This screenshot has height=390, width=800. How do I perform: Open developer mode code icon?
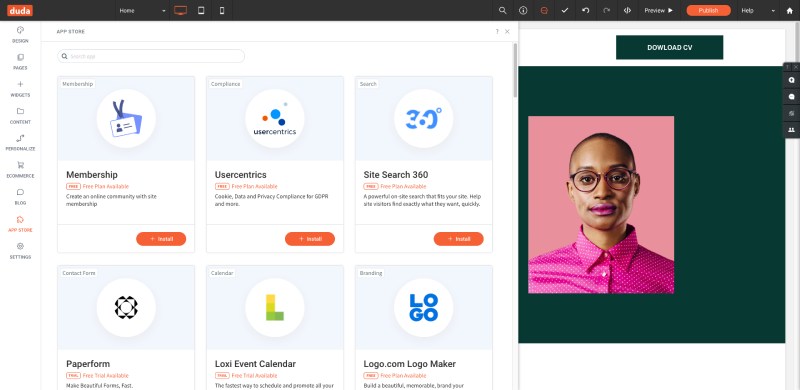(x=628, y=10)
